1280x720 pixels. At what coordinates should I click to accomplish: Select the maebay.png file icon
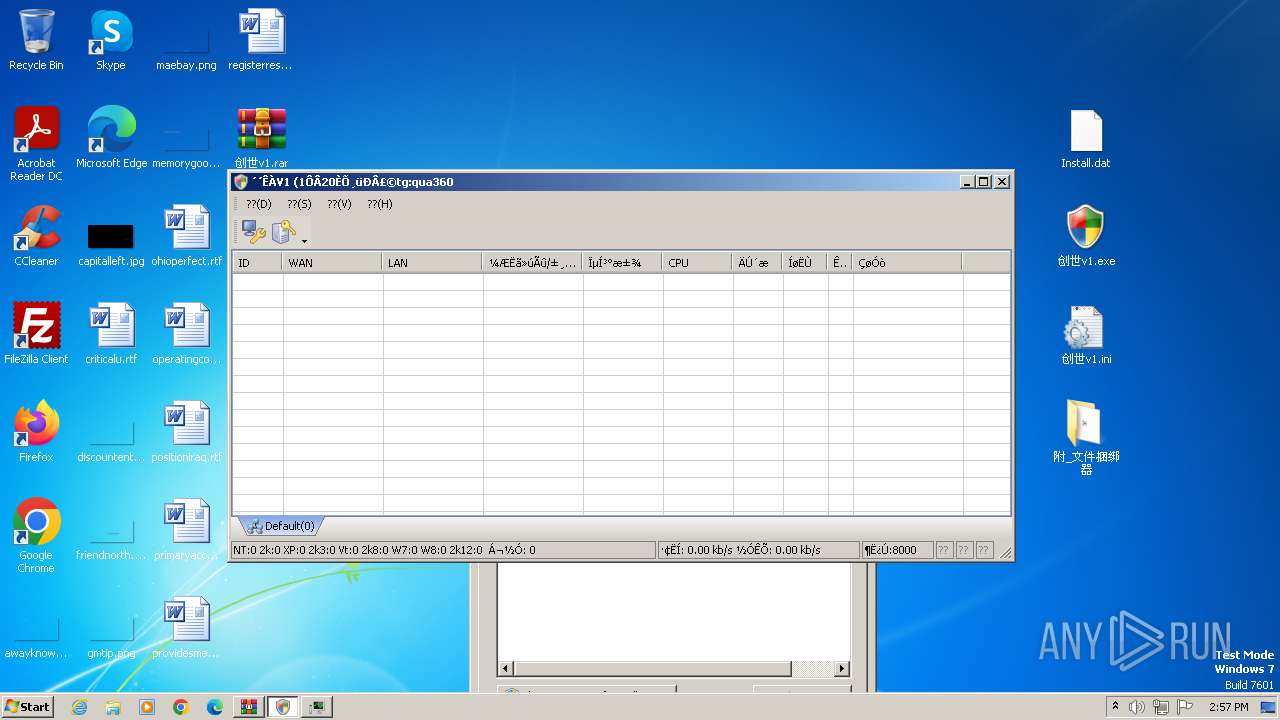[x=186, y=41]
